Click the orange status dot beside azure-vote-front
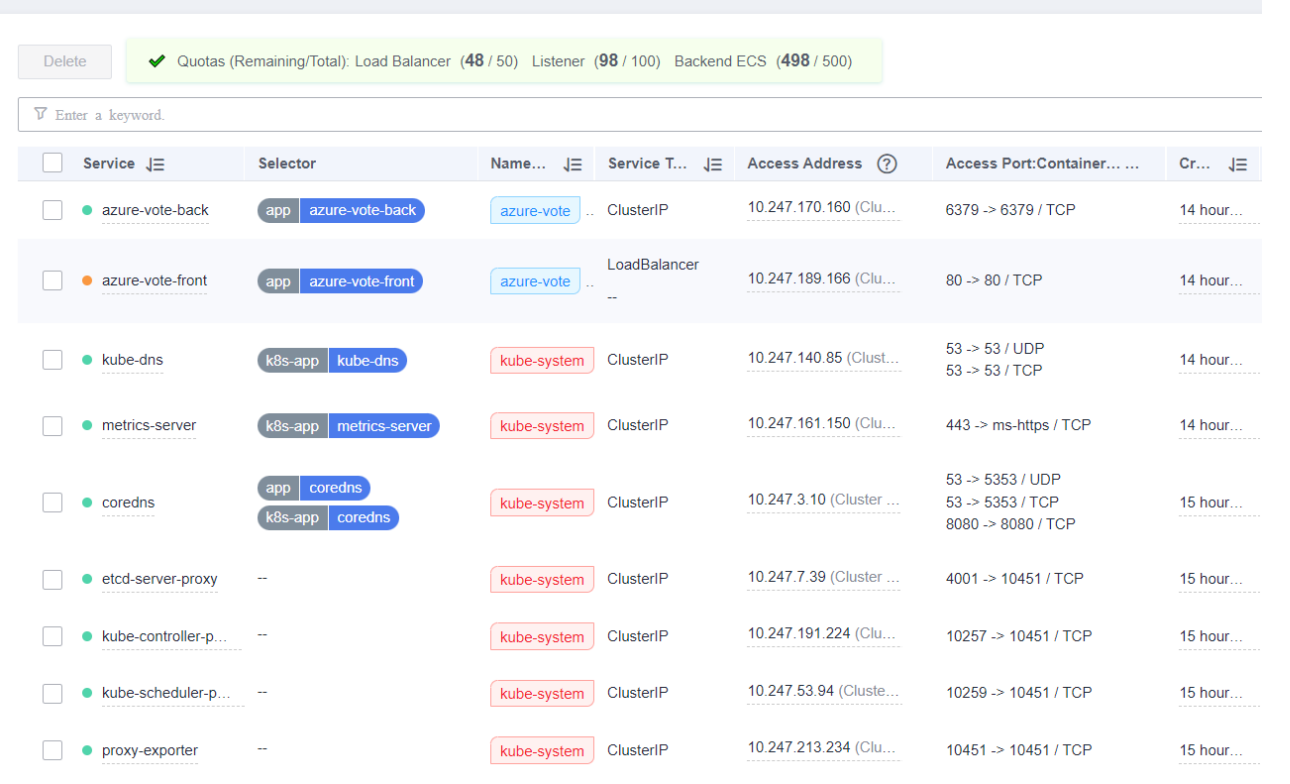 (x=87, y=281)
